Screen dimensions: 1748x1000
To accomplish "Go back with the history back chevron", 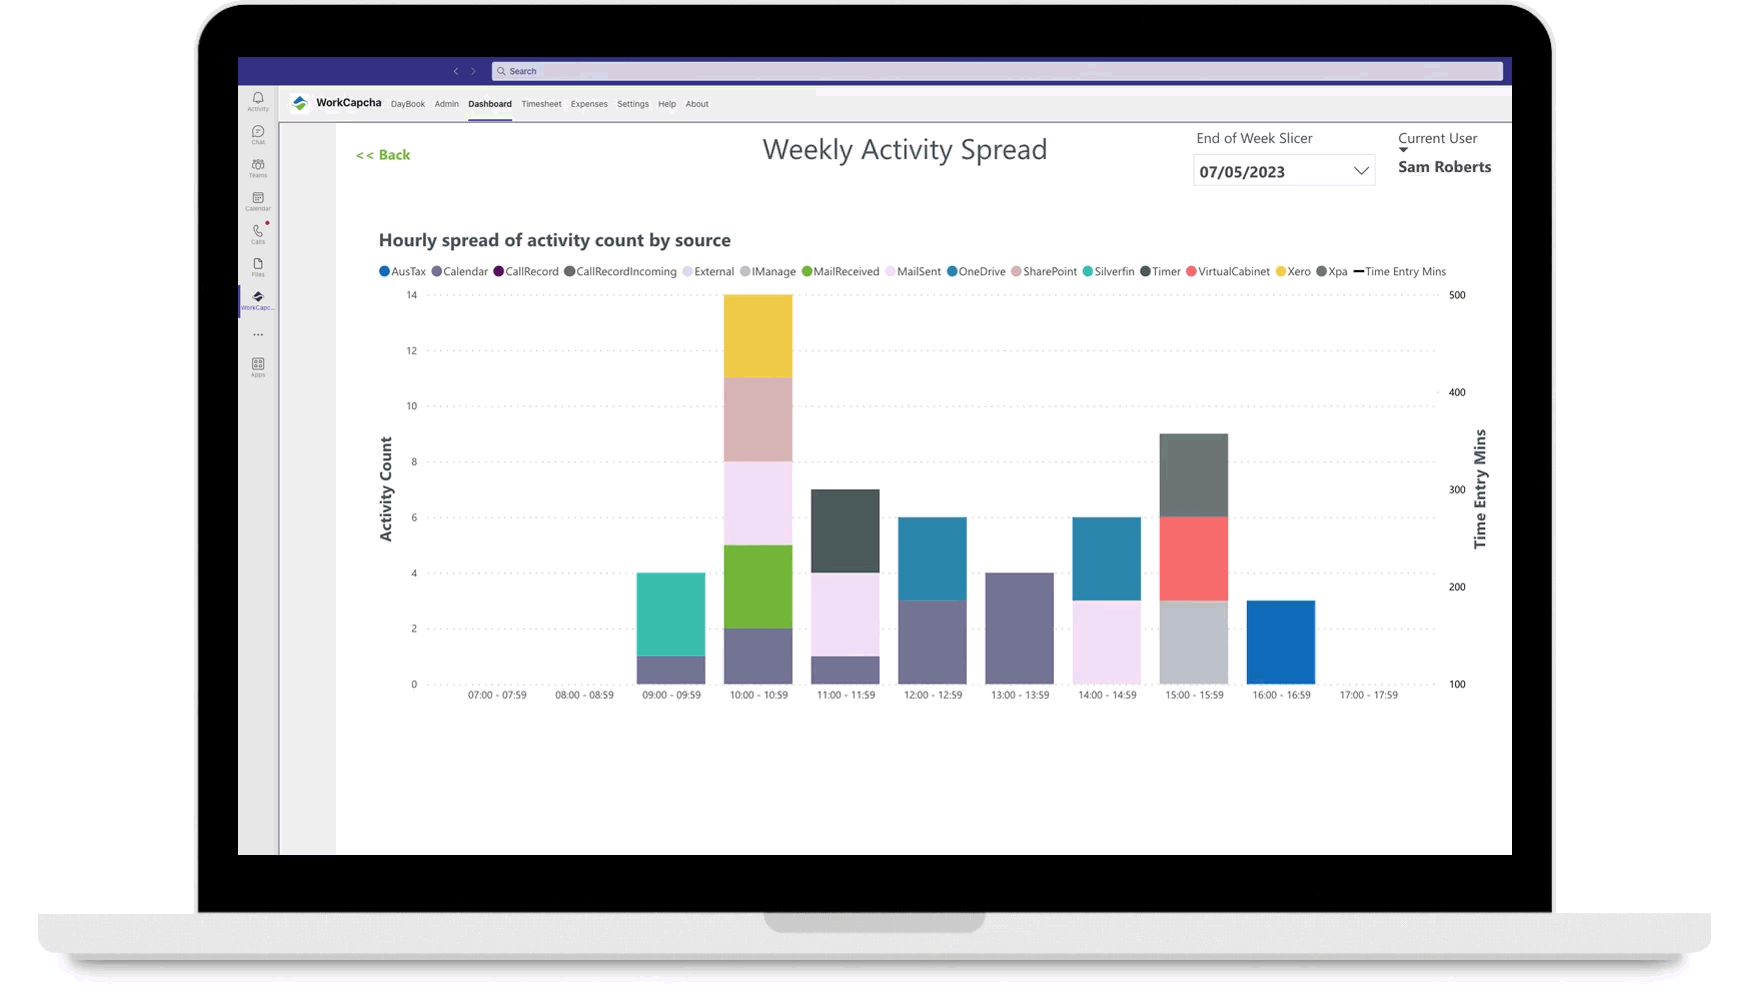I will point(456,71).
